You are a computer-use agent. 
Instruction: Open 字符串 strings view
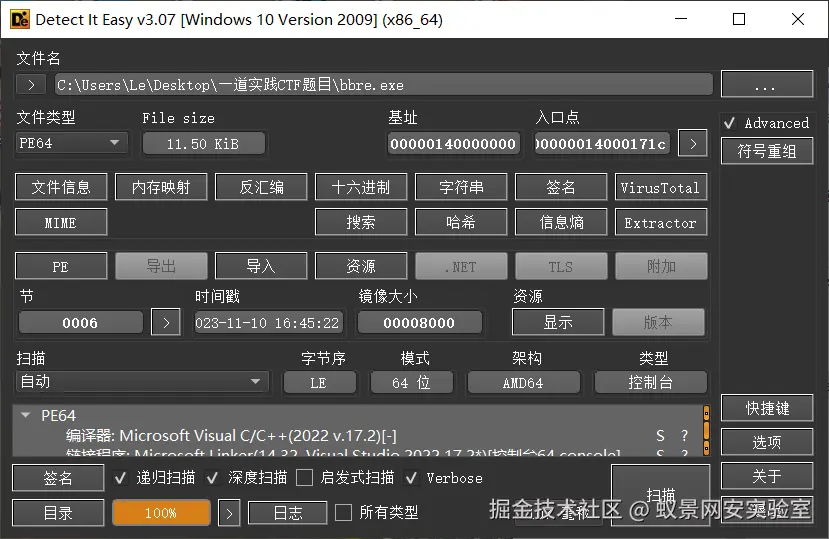point(461,187)
